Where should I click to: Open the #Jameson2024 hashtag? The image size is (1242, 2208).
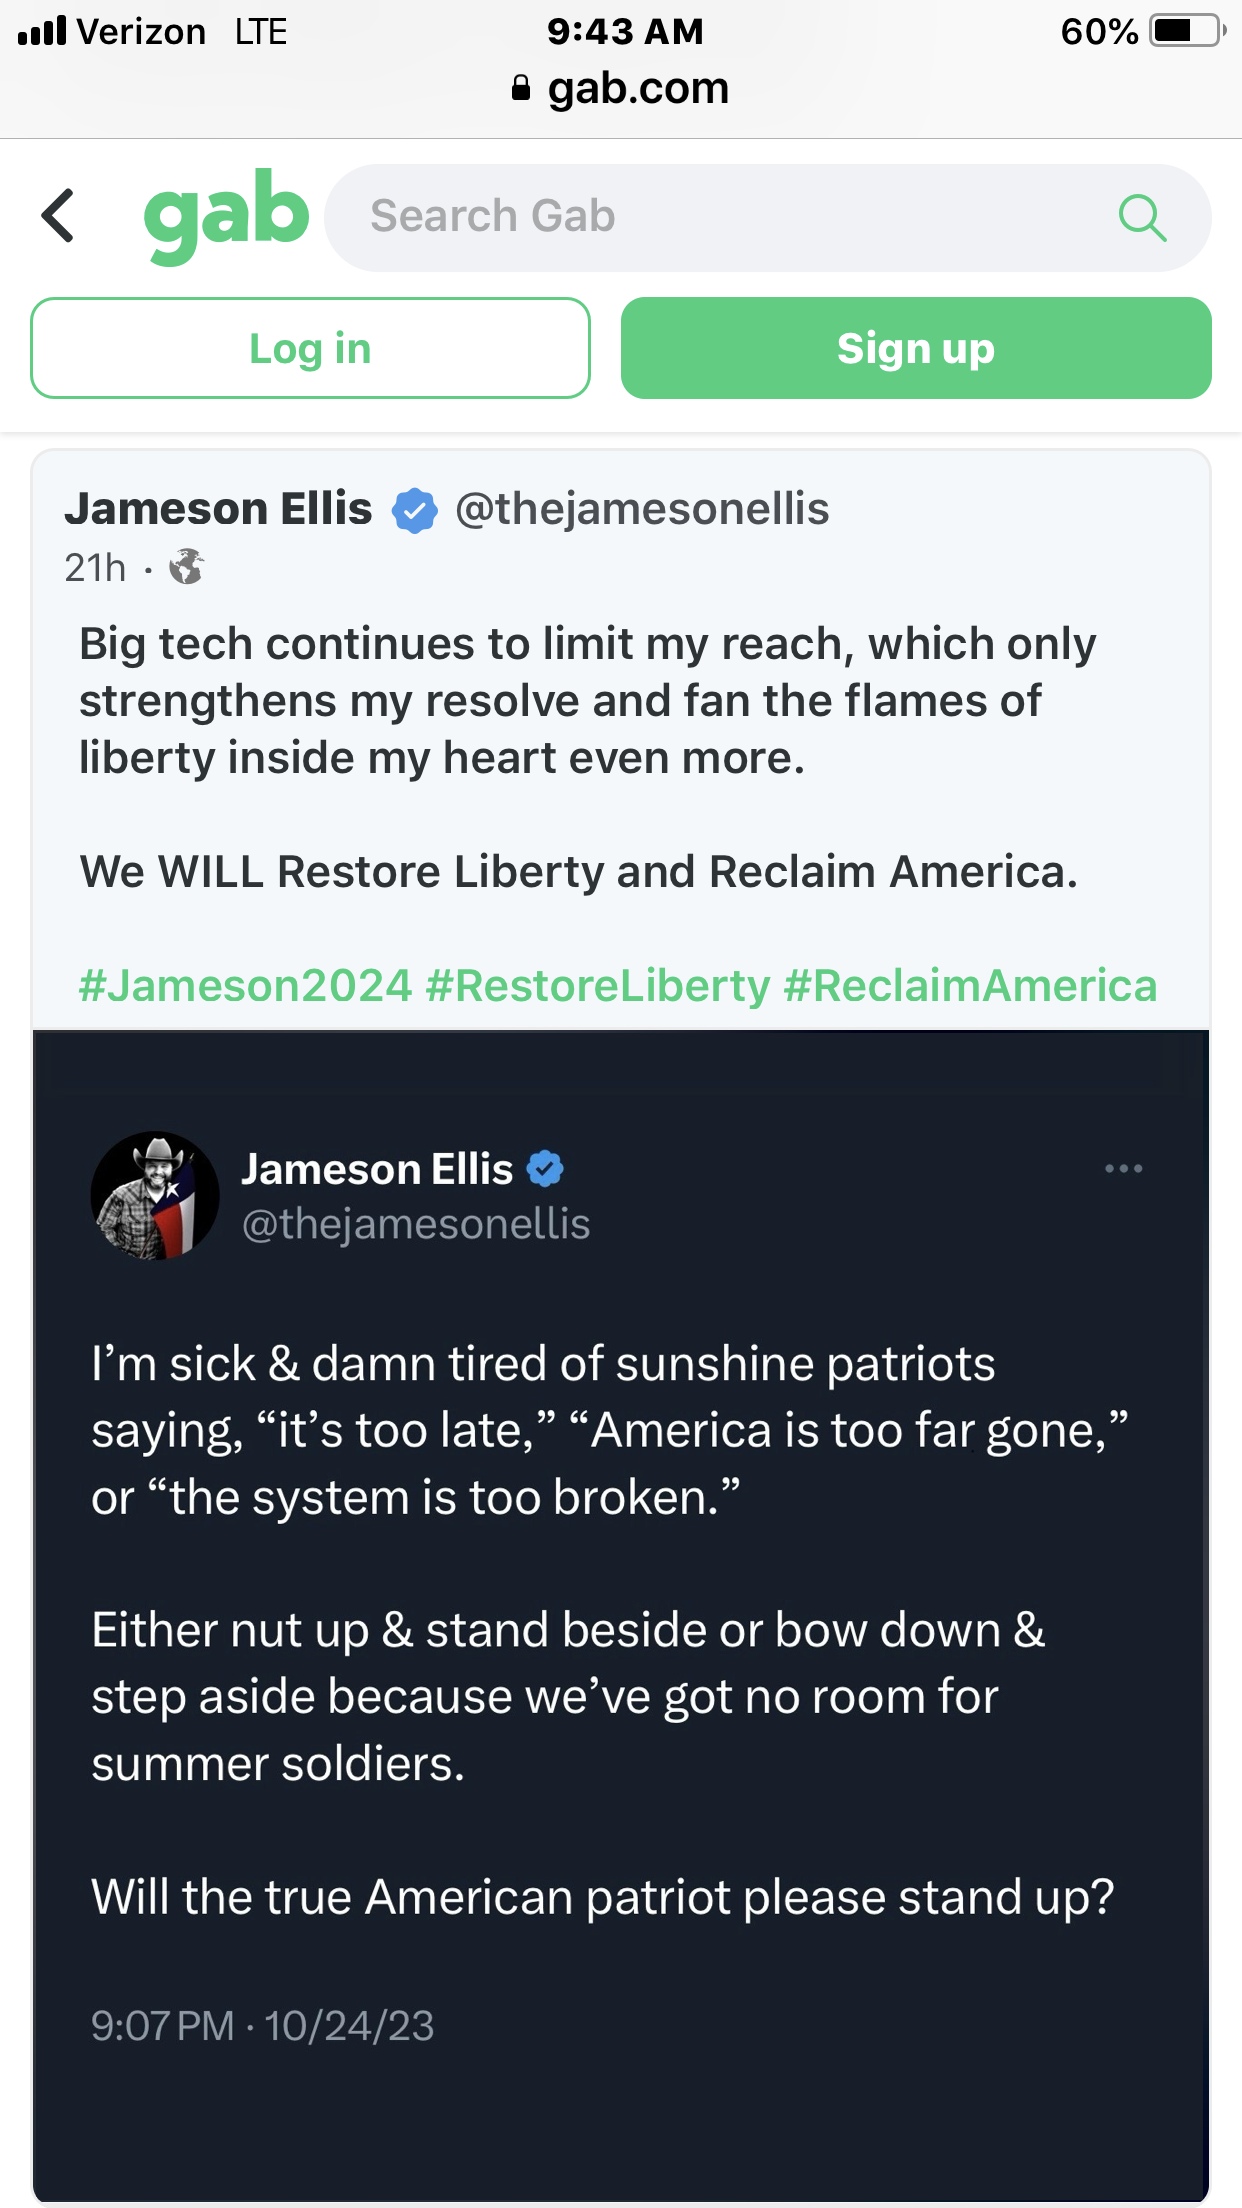245,986
